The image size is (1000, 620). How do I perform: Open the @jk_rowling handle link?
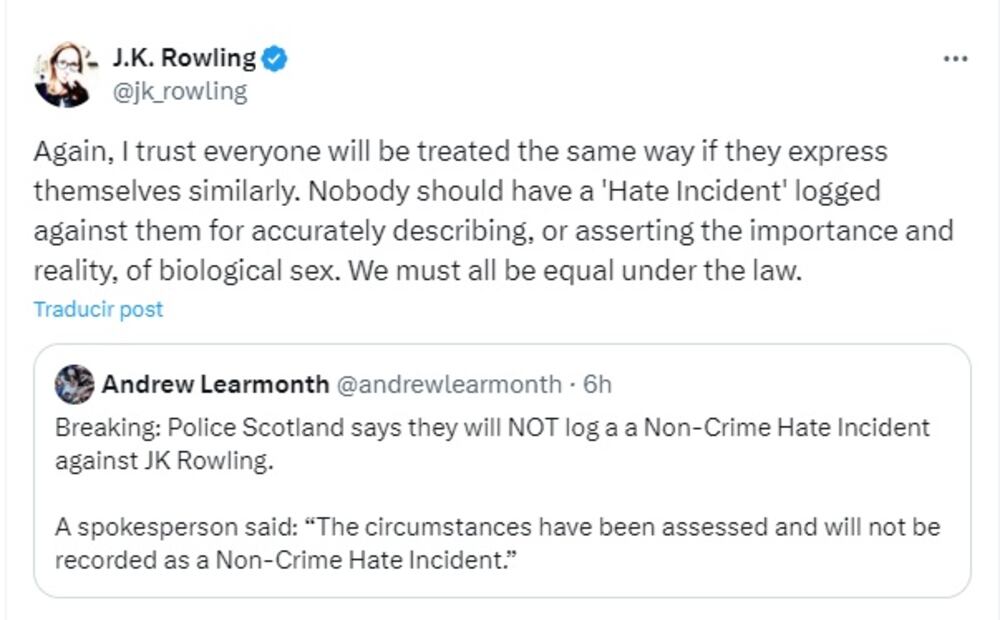point(181,92)
